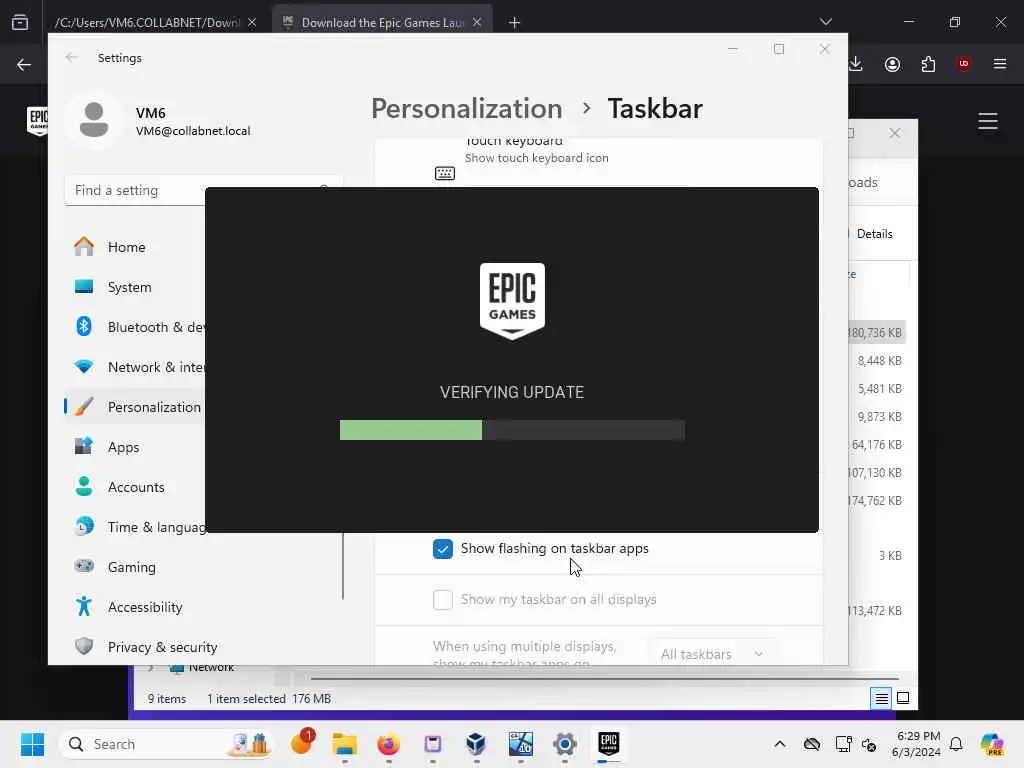This screenshot has height=768, width=1024.
Task: Open VirtualBox from the taskbar
Action: pos(476,744)
